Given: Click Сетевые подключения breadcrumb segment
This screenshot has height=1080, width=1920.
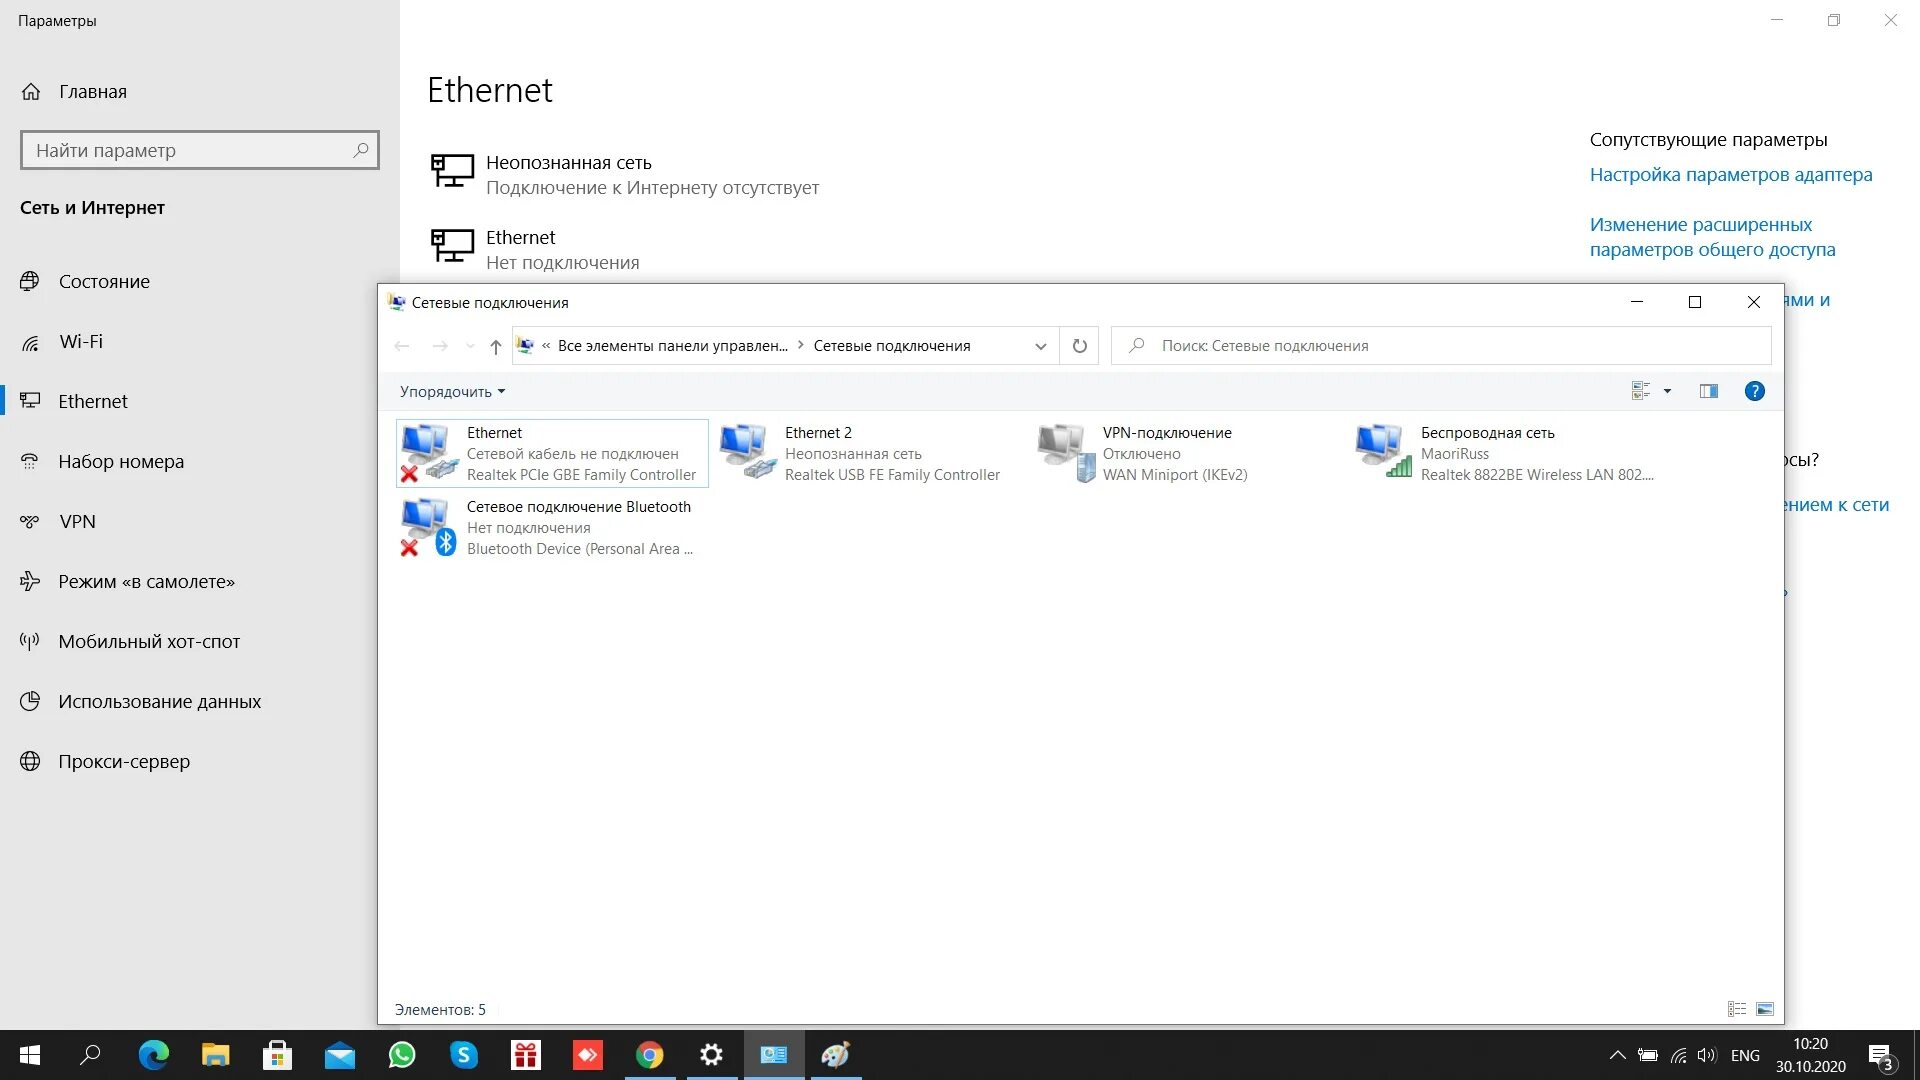Looking at the screenshot, I should 891,346.
